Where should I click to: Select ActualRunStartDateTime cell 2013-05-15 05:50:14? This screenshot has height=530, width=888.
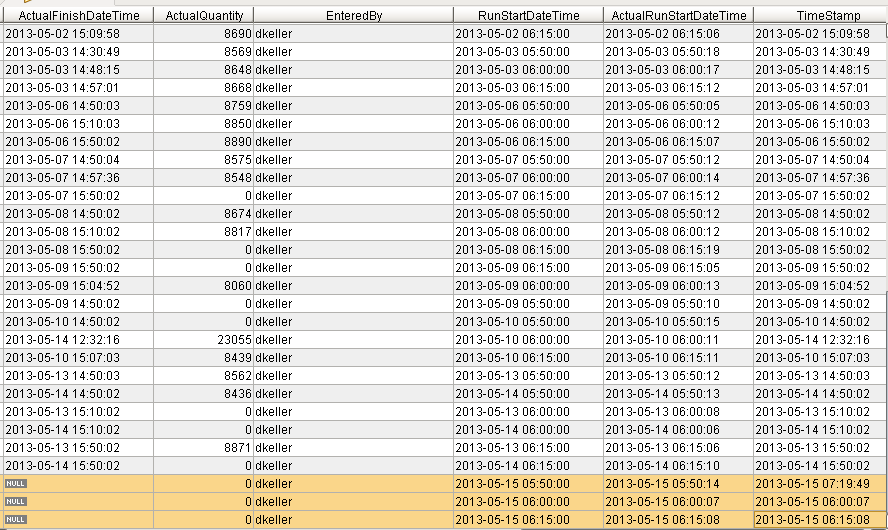(678, 484)
